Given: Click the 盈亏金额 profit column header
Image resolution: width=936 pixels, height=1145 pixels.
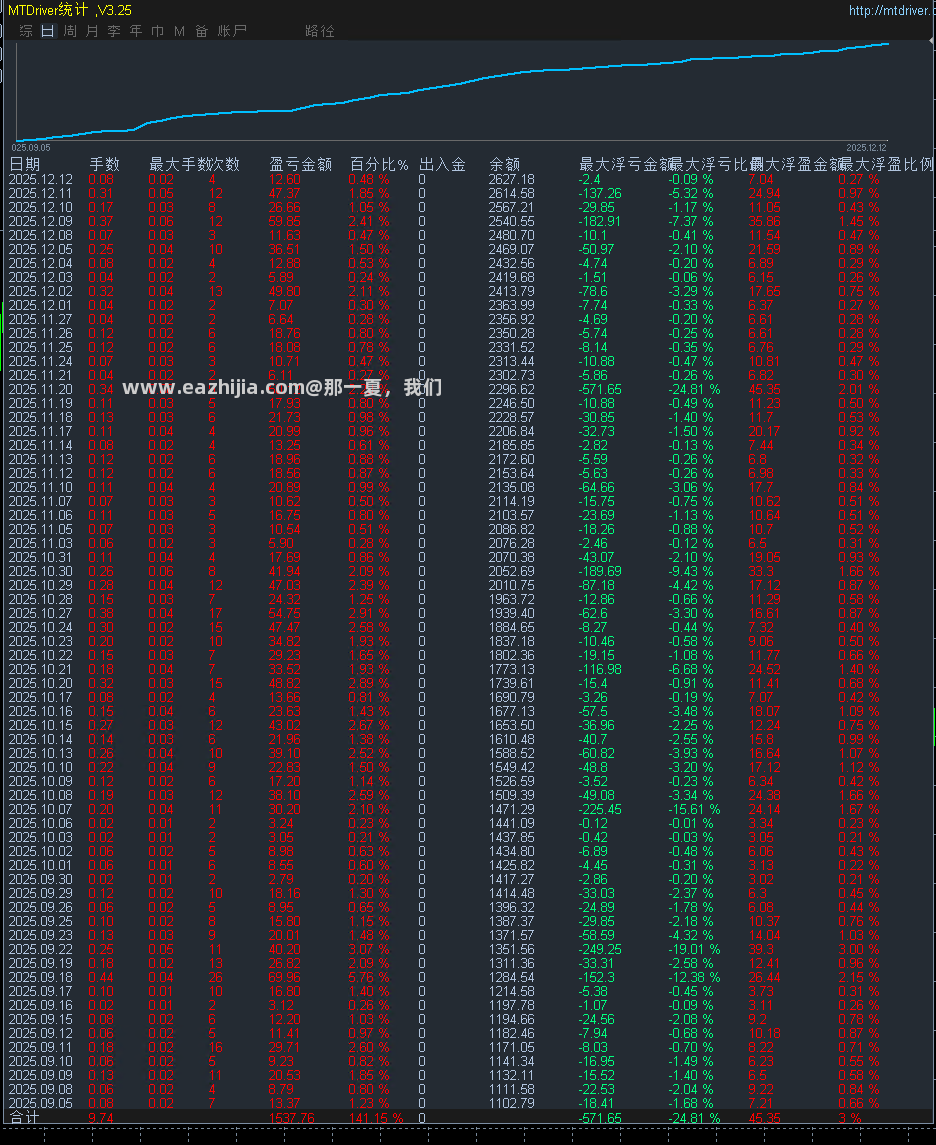Looking at the screenshot, I should click(x=301, y=164).
